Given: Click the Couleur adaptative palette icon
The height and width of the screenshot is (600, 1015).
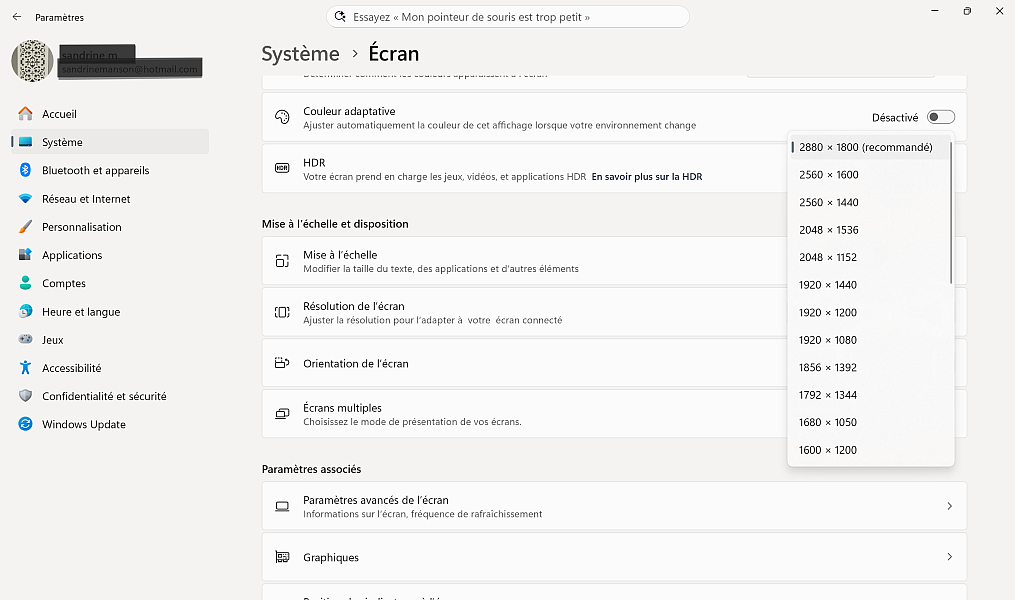Looking at the screenshot, I should coord(282,117).
